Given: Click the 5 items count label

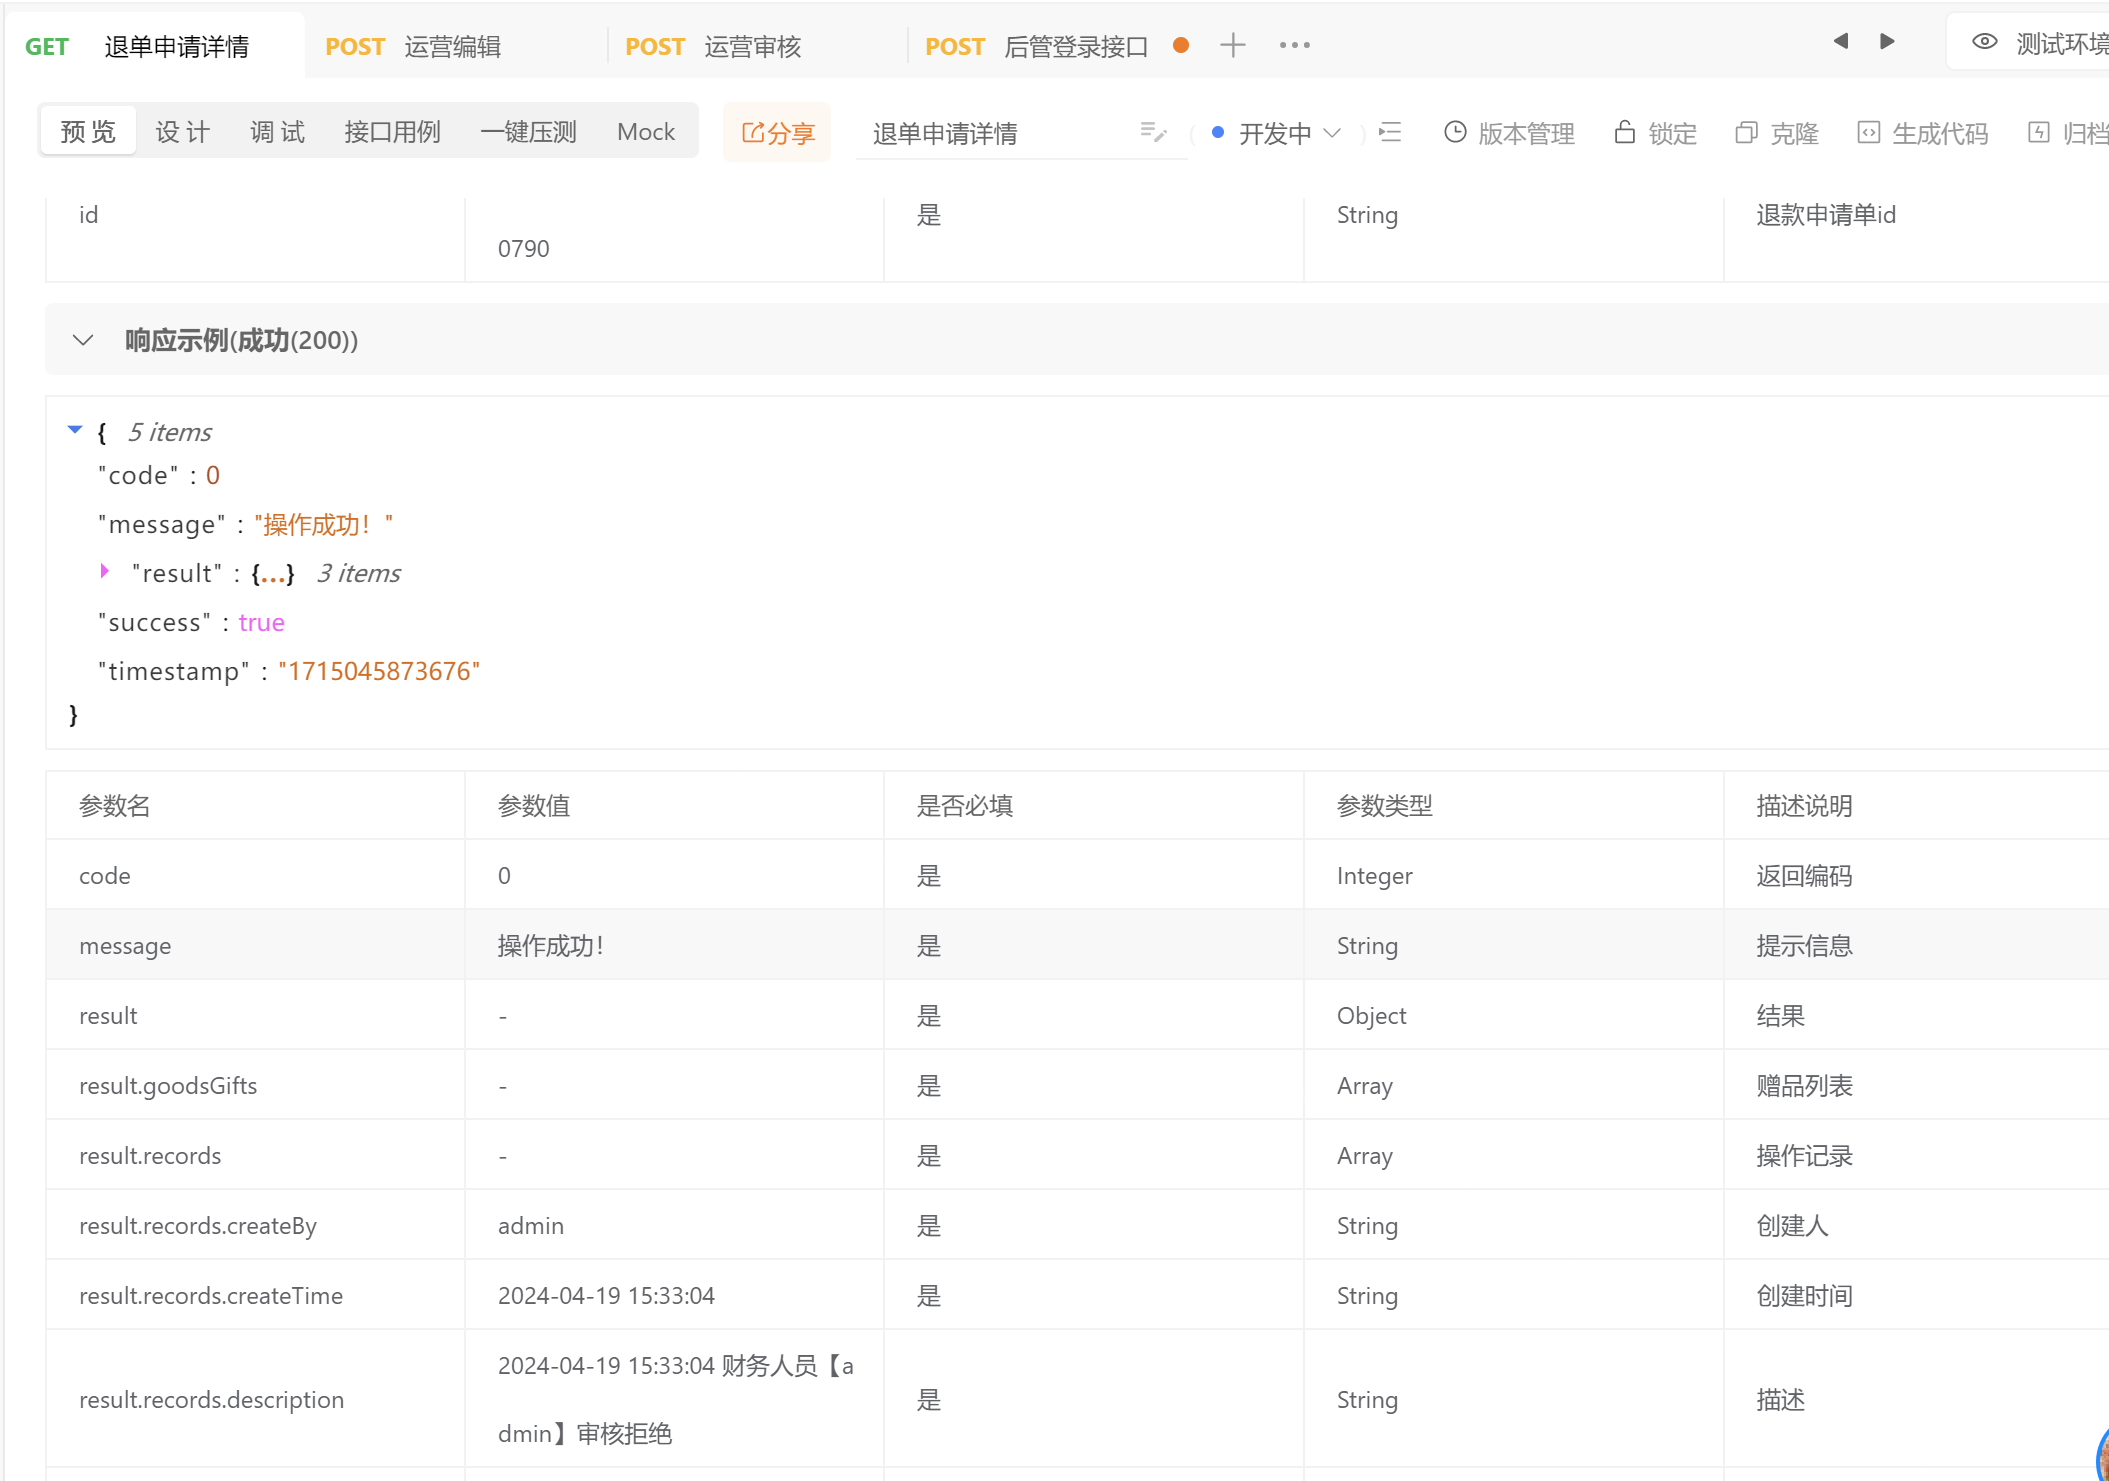Looking at the screenshot, I should pos(169,431).
